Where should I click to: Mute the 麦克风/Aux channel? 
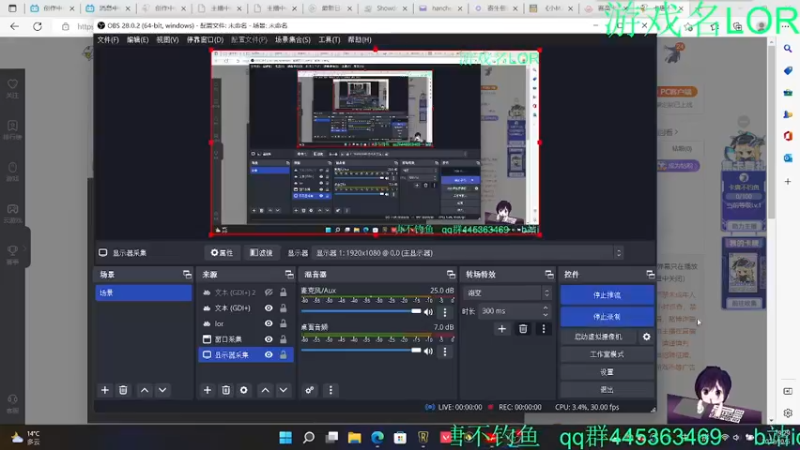point(429,312)
